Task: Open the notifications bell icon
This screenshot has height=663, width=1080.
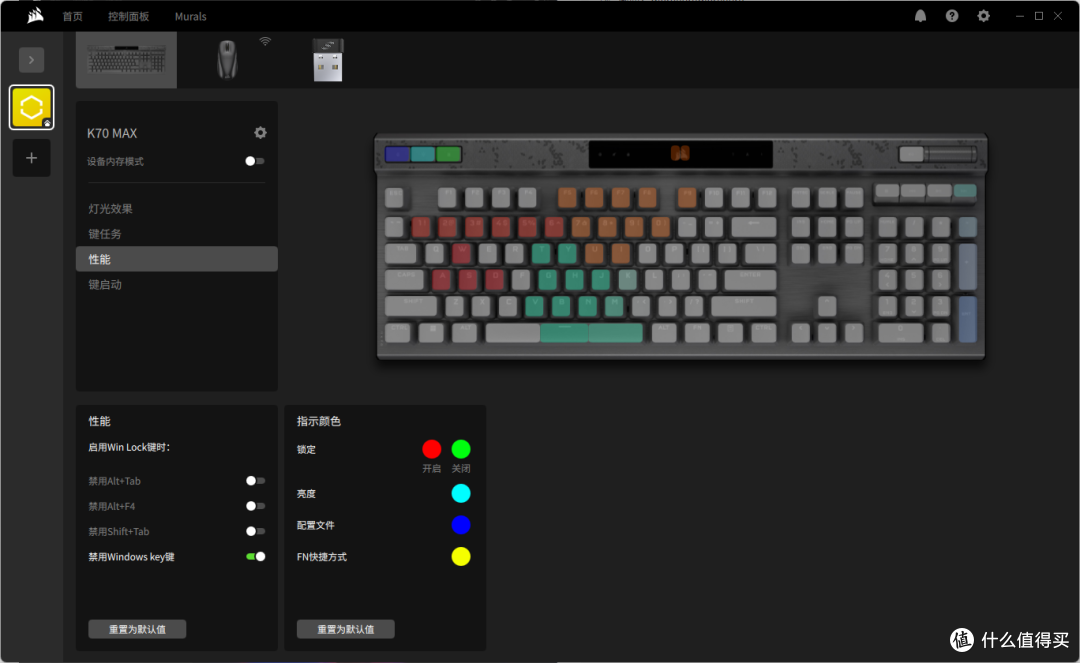Action: pos(920,16)
